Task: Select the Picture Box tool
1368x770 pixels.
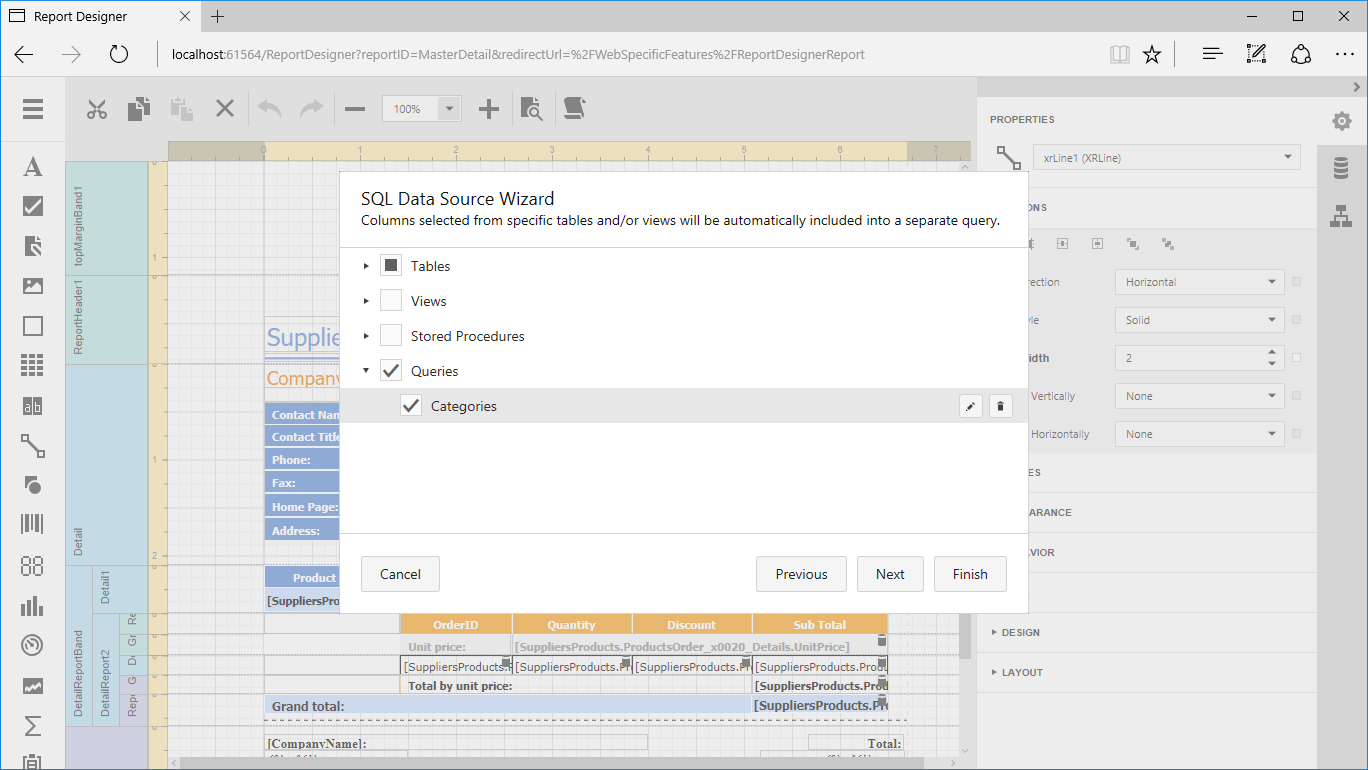Action: click(x=32, y=285)
